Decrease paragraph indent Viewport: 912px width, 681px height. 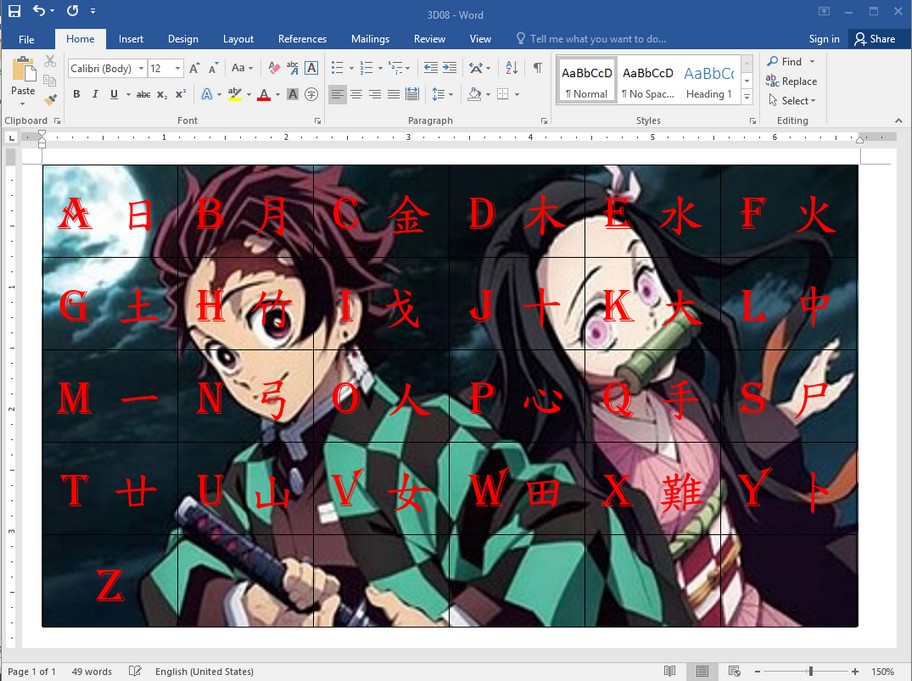[x=430, y=68]
